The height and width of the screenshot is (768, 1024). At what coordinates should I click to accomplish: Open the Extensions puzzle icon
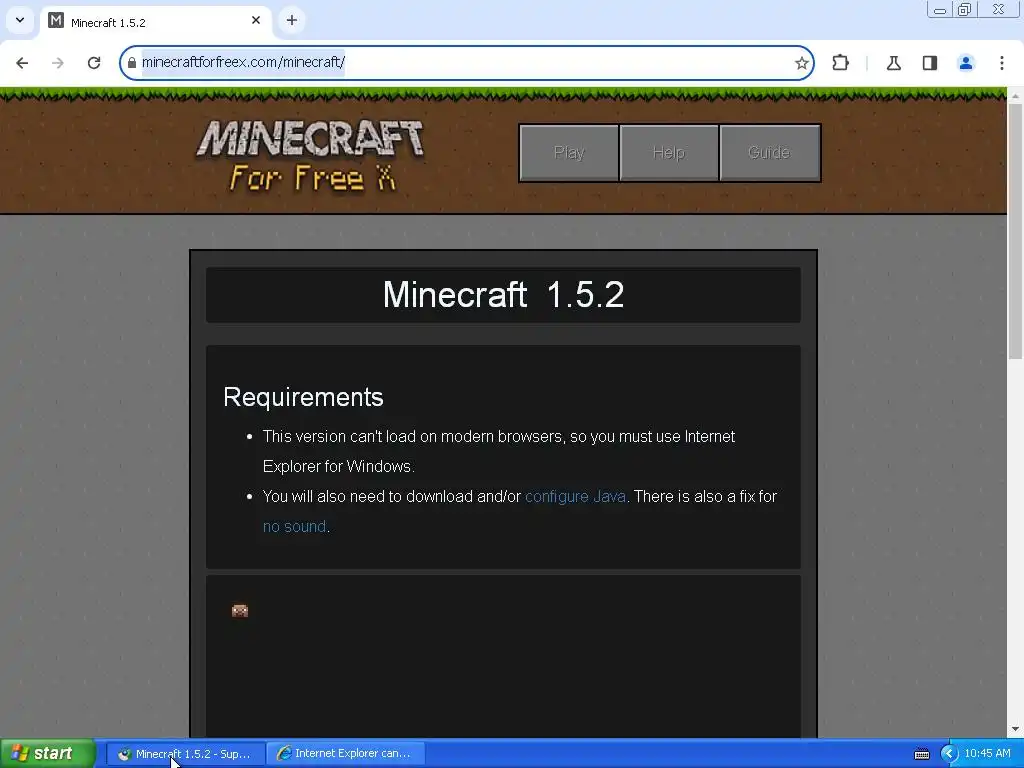point(840,63)
